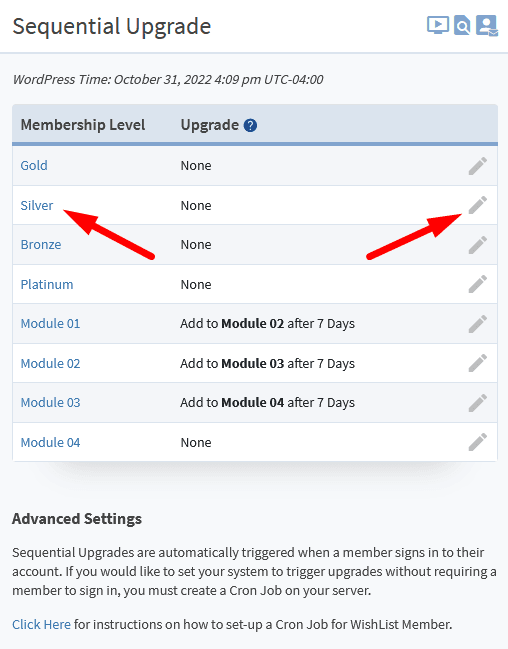Edit the Bronze upgrade via pencil icon
This screenshot has height=649, width=508.
pos(477,245)
